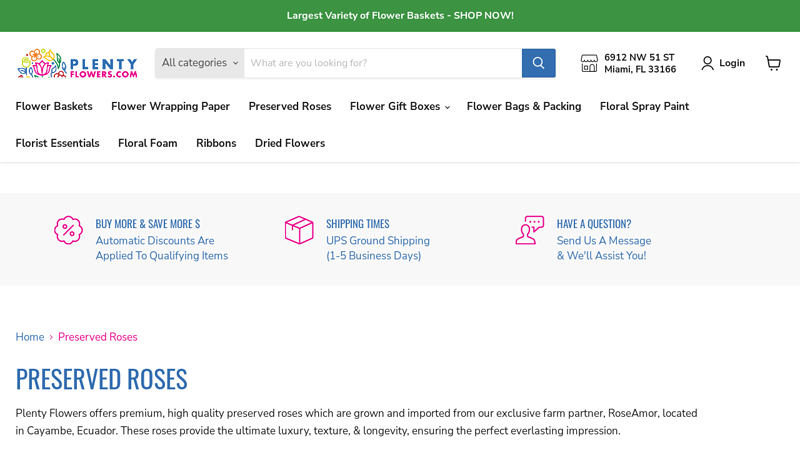This screenshot has width=800, height=450.
Task: Open the Flower Baskets menu item
Action: click(54, 106)
